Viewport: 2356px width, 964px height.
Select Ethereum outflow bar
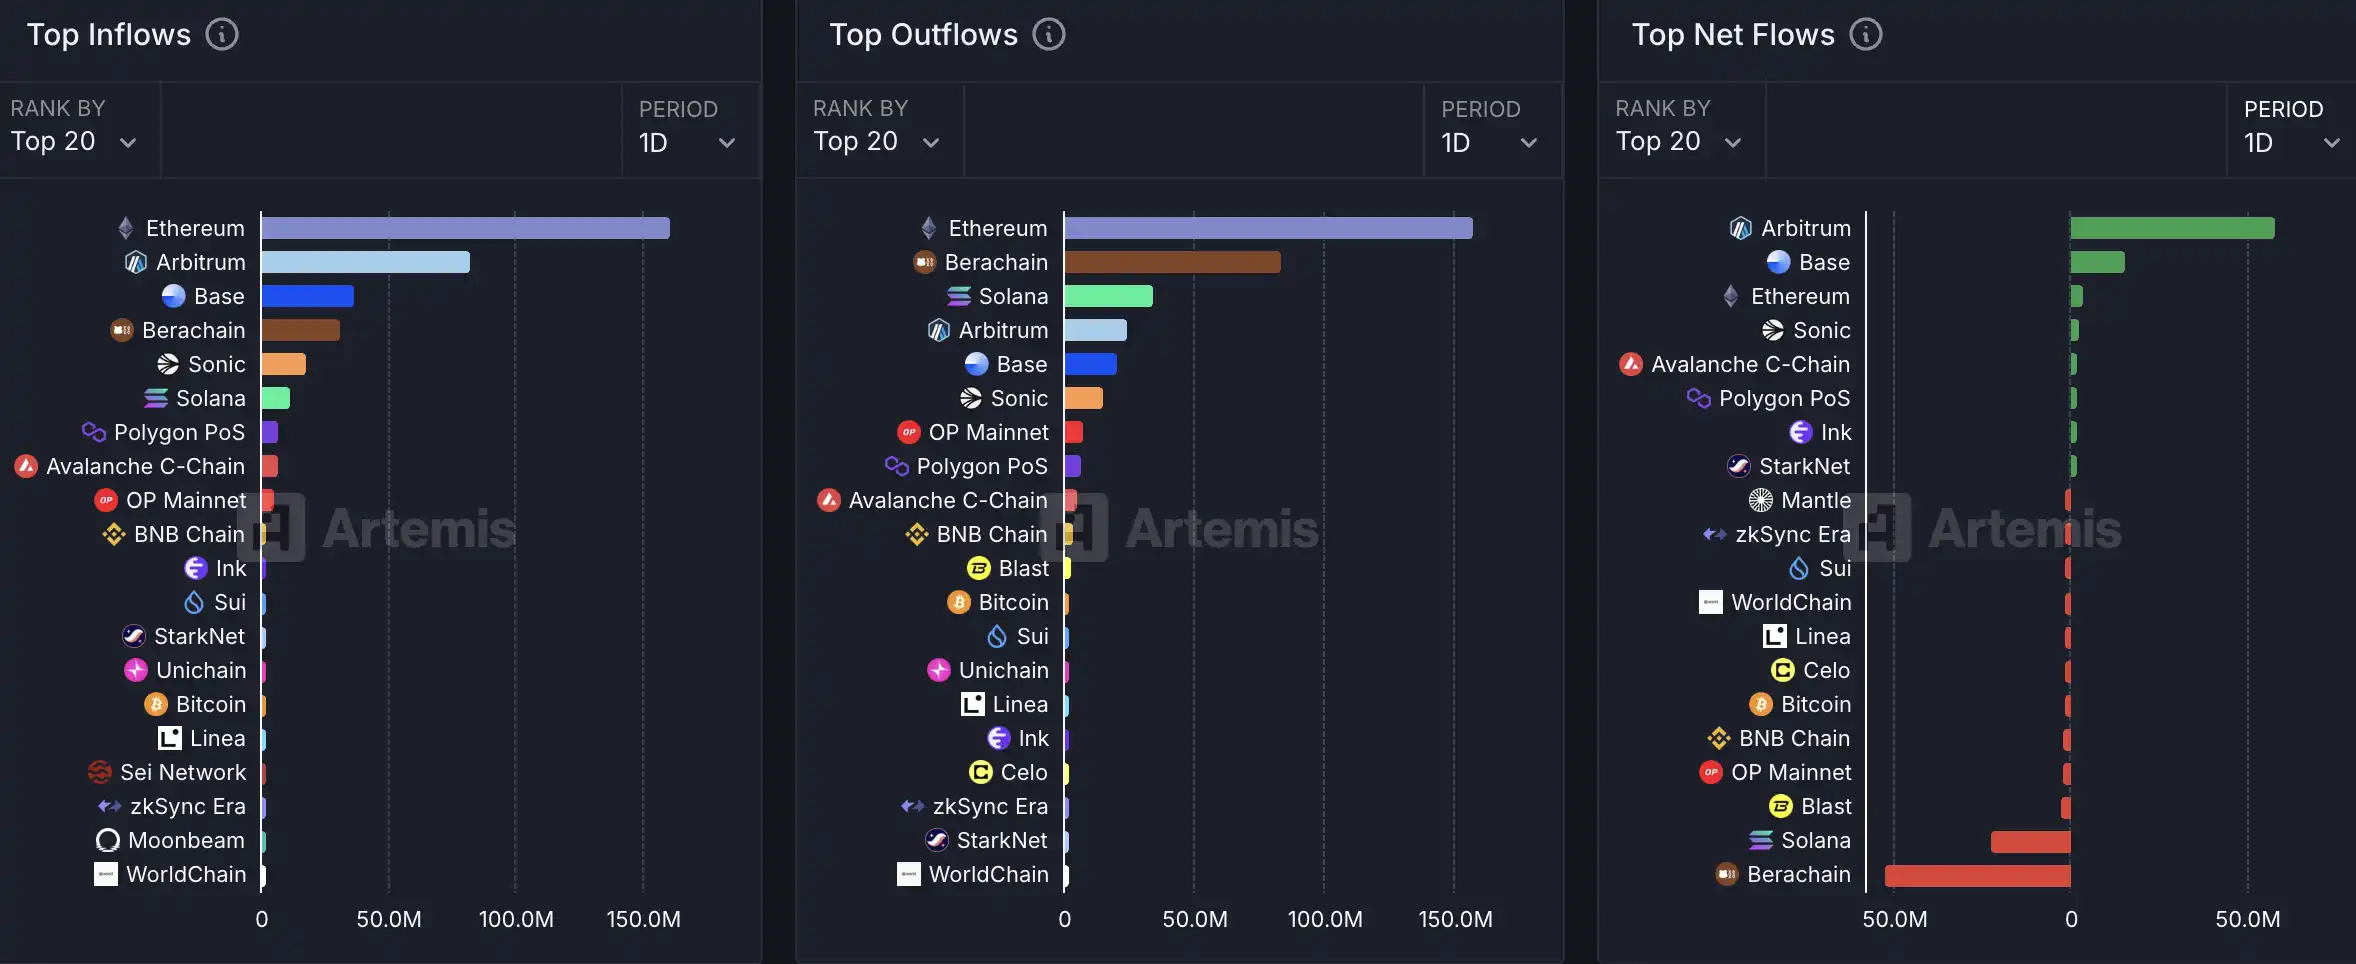1269,228
